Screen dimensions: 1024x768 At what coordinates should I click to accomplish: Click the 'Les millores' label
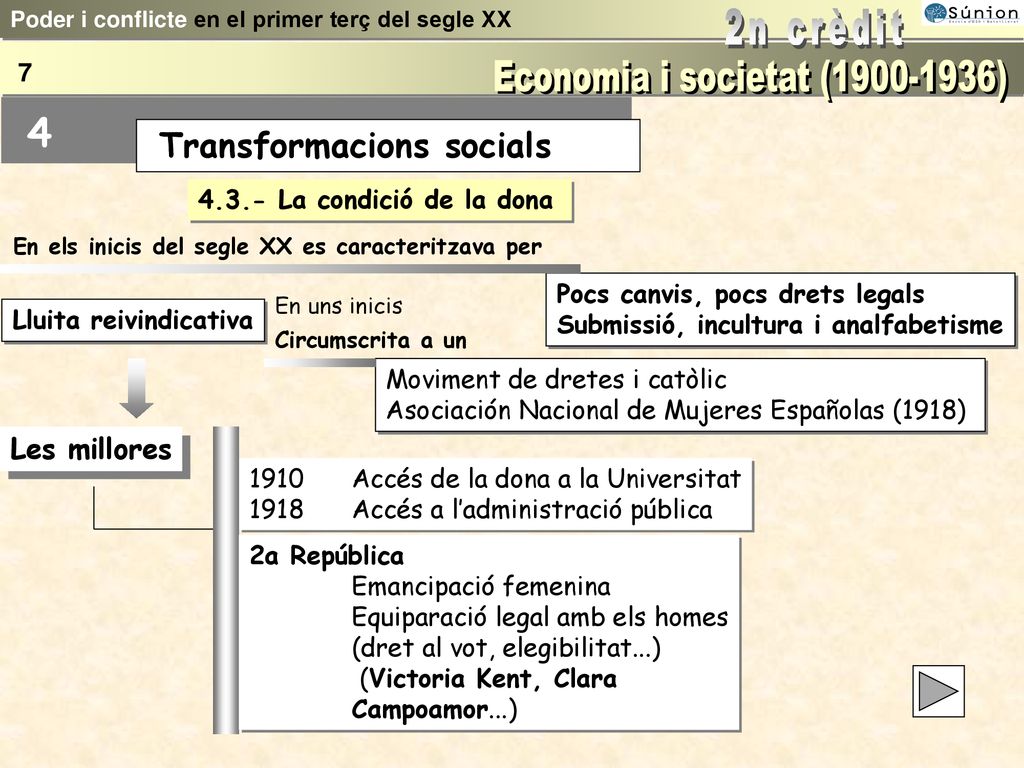[x=91, y=449]
